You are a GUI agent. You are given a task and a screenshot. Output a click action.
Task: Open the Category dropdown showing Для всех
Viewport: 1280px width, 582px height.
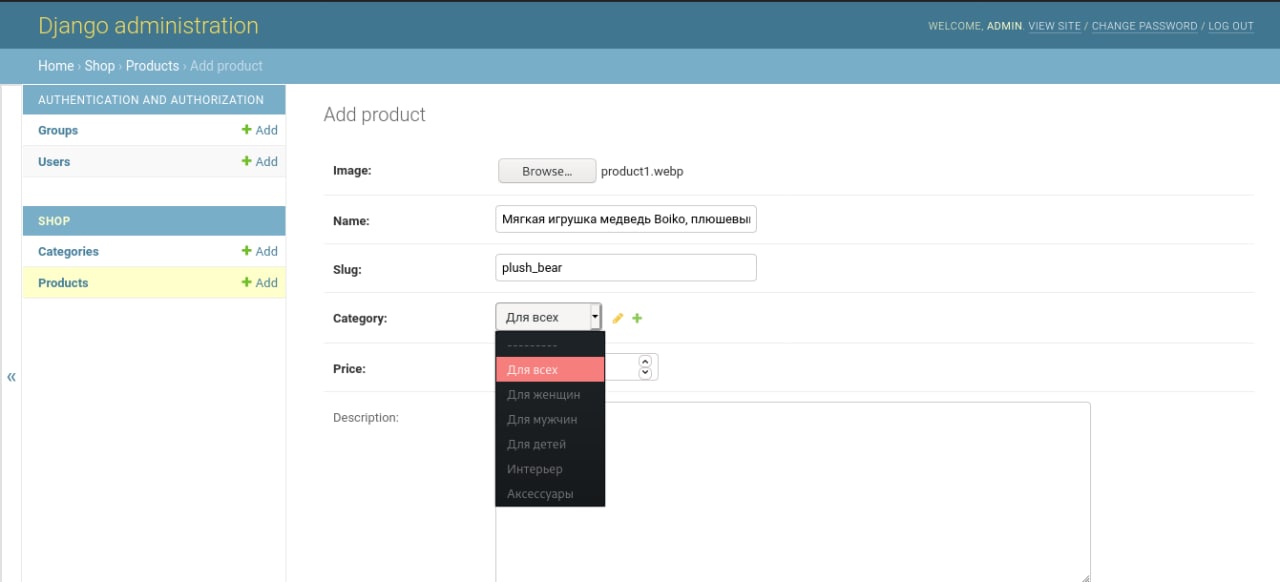pos(549,317)
